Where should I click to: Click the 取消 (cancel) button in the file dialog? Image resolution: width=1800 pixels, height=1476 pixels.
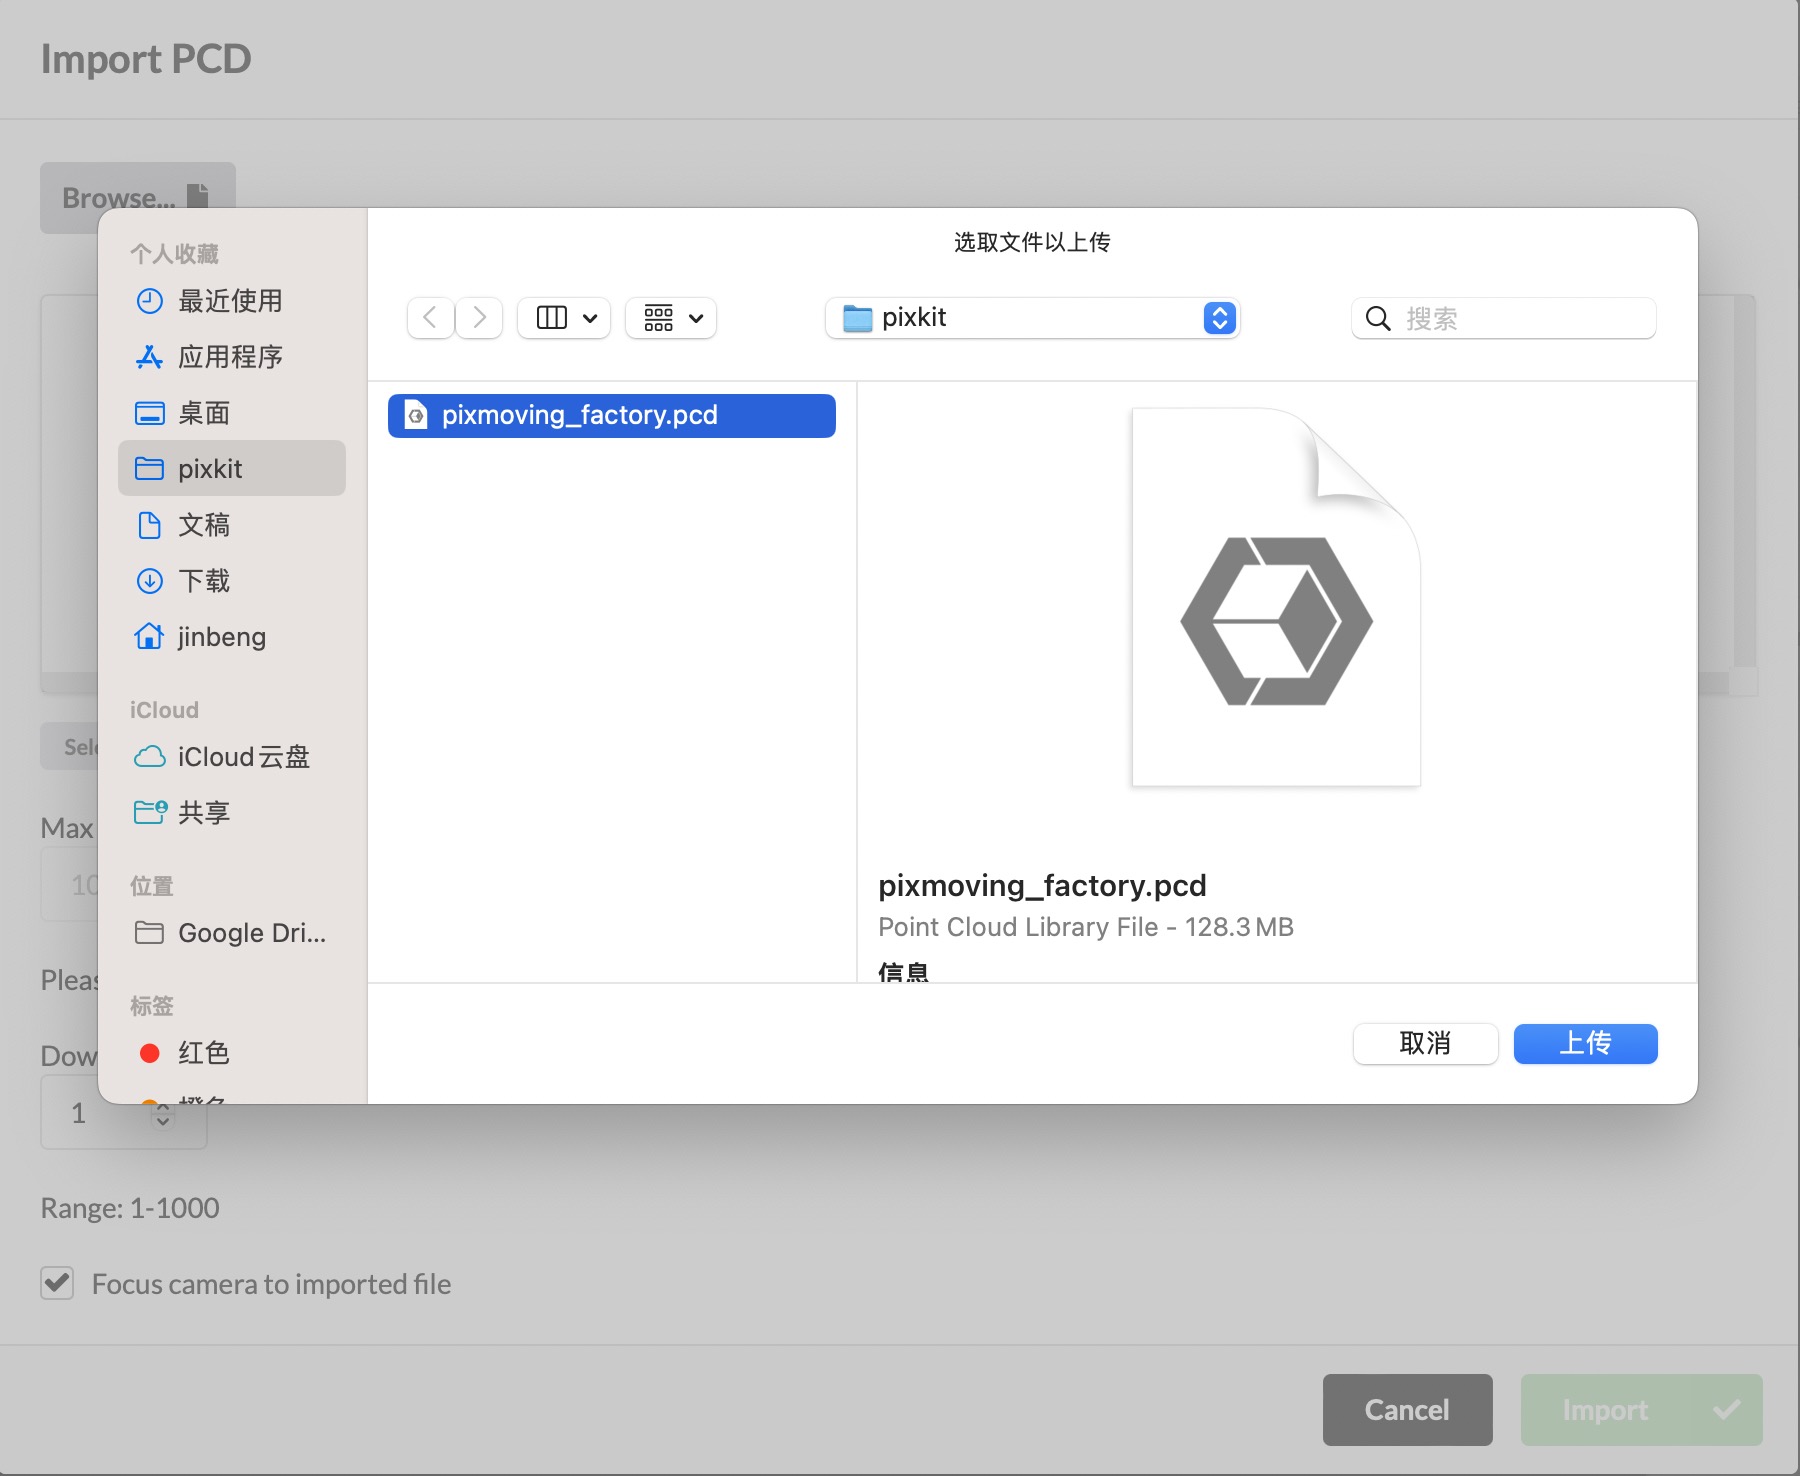1425,1043
